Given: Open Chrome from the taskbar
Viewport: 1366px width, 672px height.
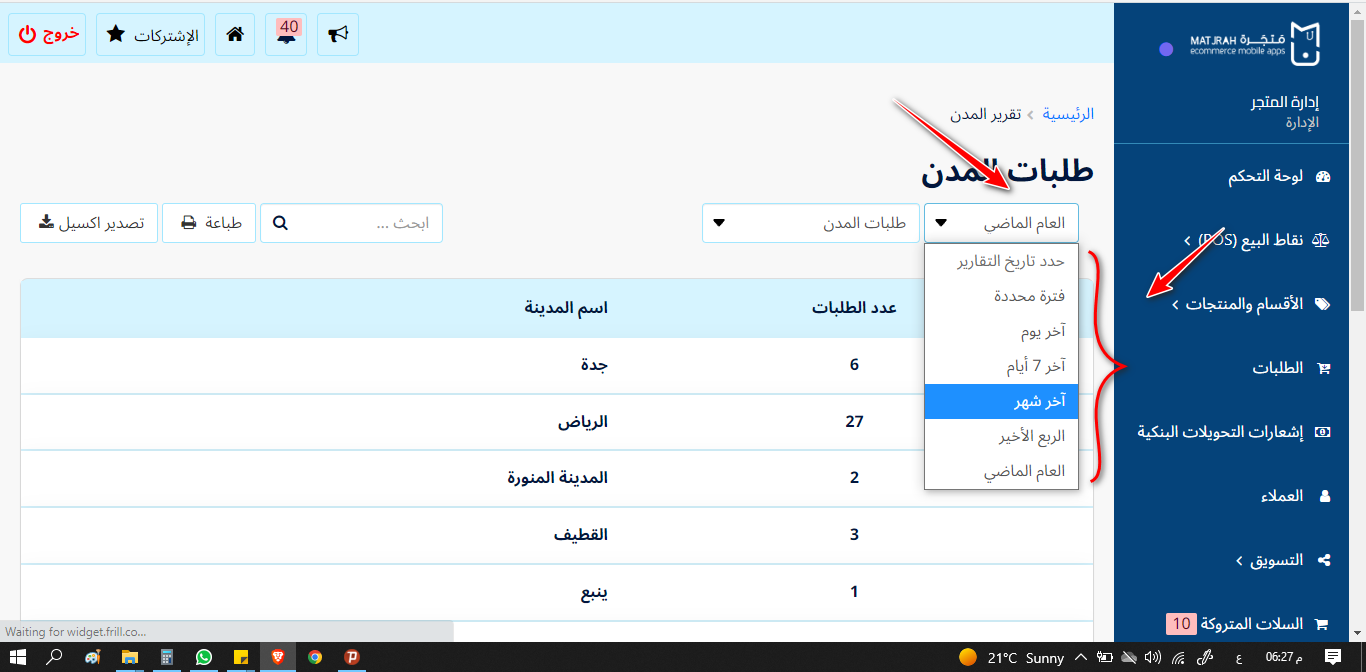Looking at the screenshot, I should 315,657.
